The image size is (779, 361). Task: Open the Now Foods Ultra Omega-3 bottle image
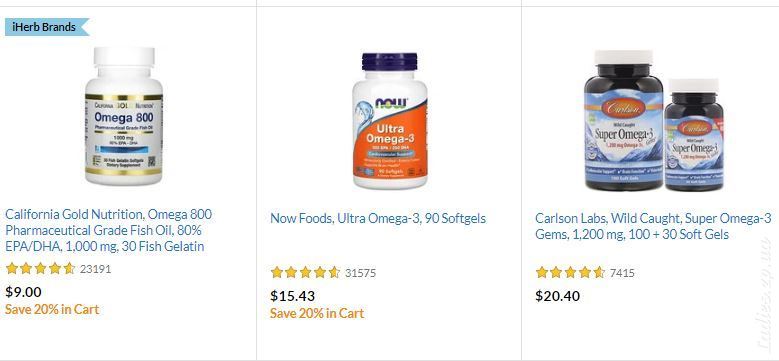390,120
